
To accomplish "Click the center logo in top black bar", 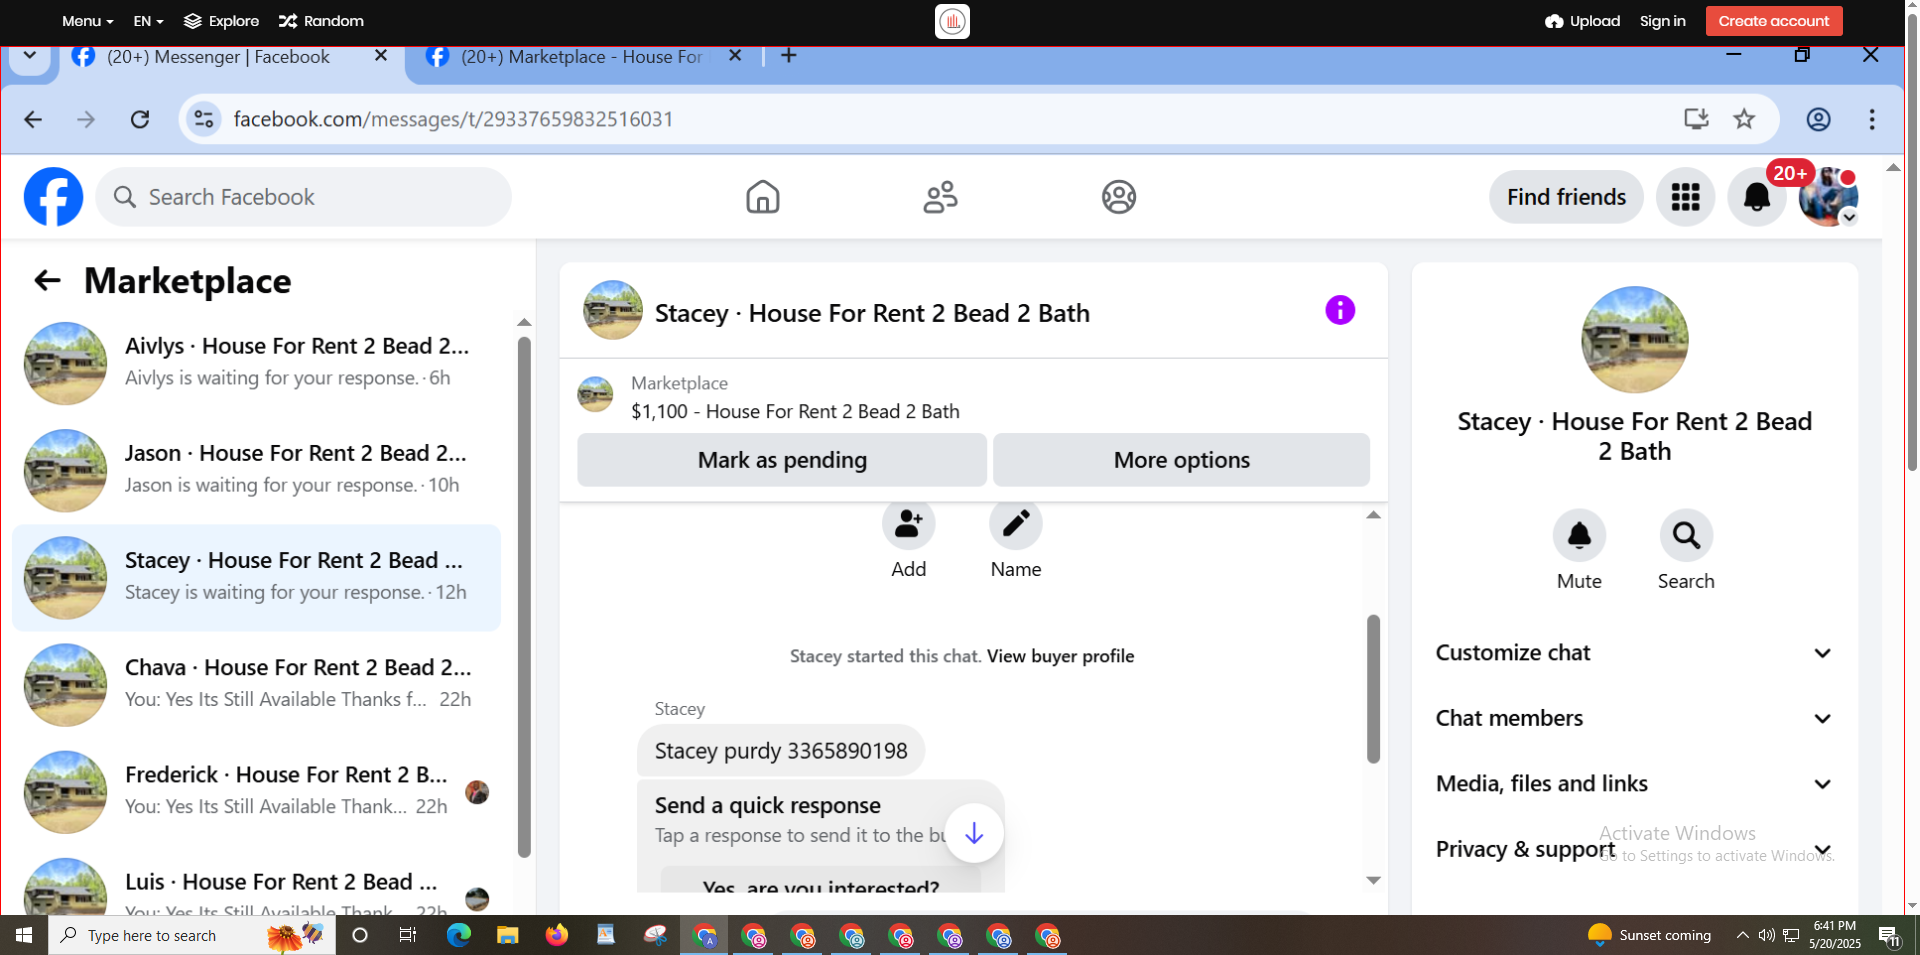I will 952,21.
